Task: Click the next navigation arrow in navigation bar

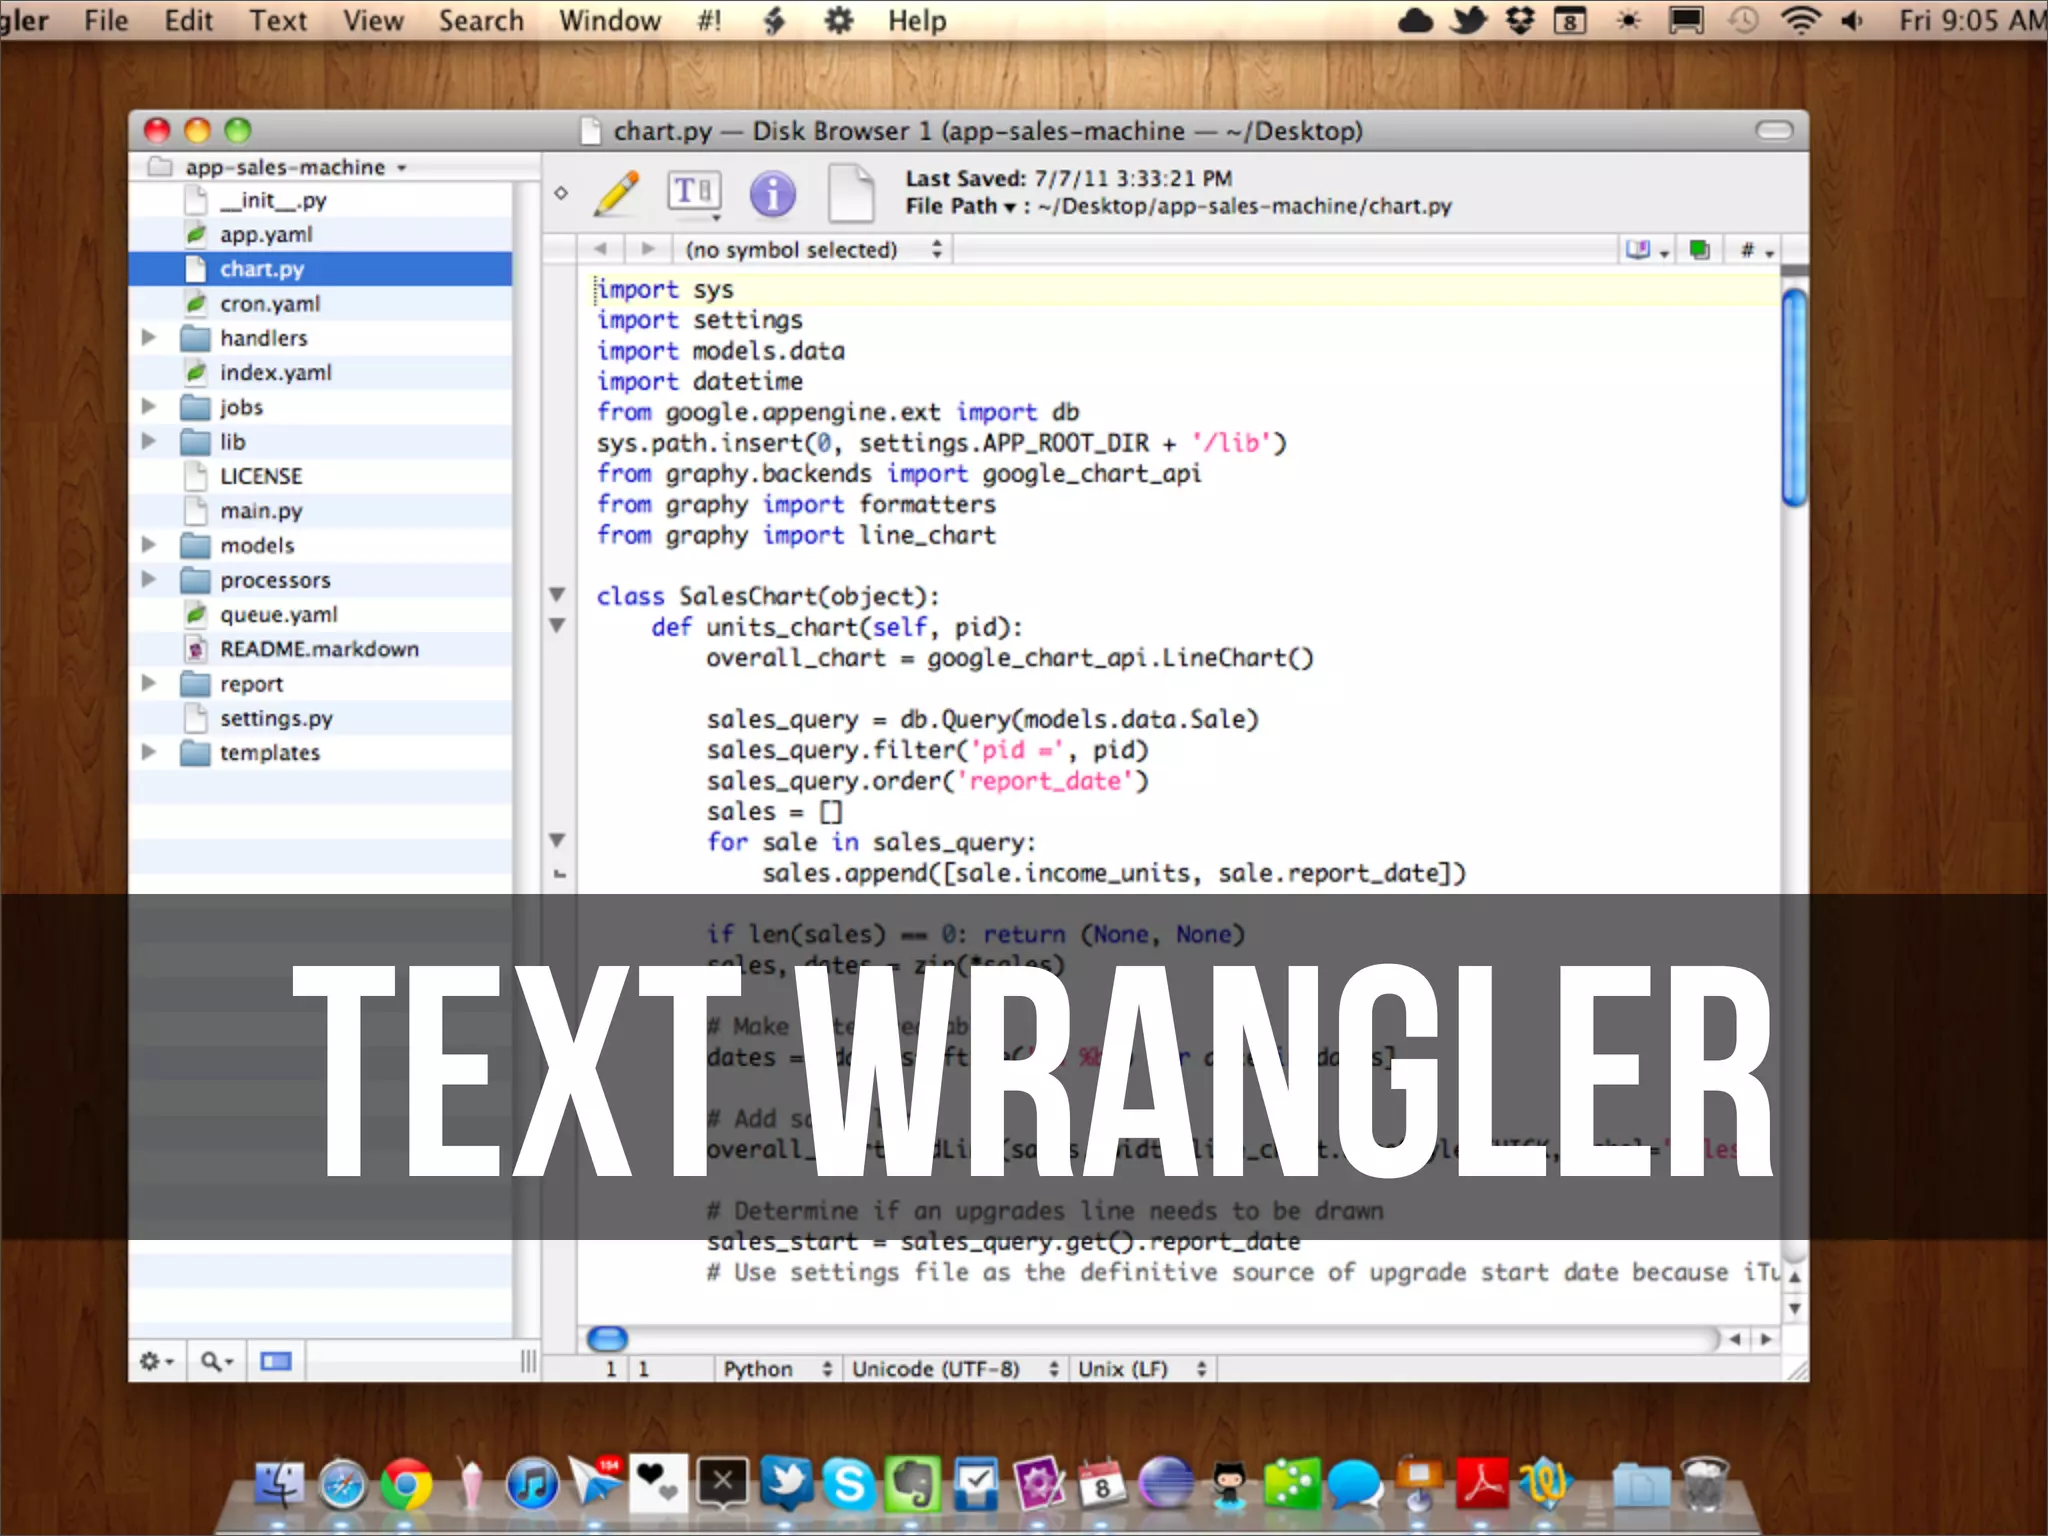Action: tap(648, 248)
